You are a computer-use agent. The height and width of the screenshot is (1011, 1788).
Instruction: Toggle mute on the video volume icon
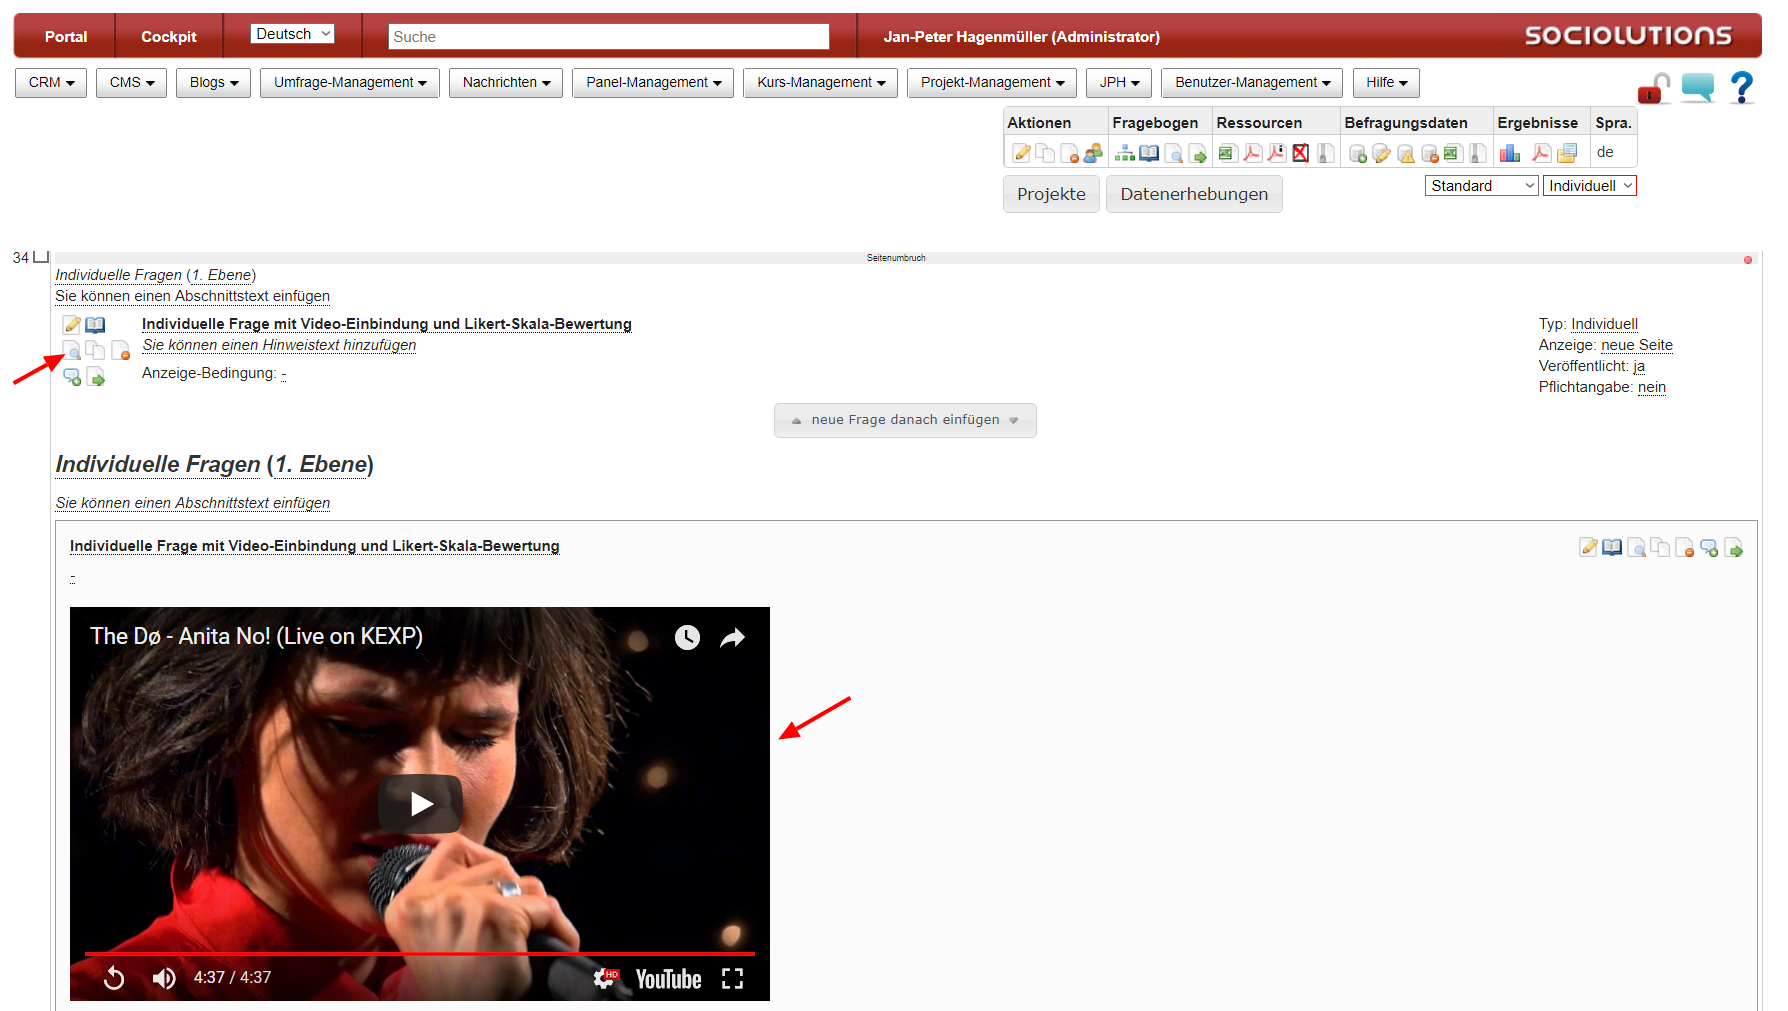(163, 978)
